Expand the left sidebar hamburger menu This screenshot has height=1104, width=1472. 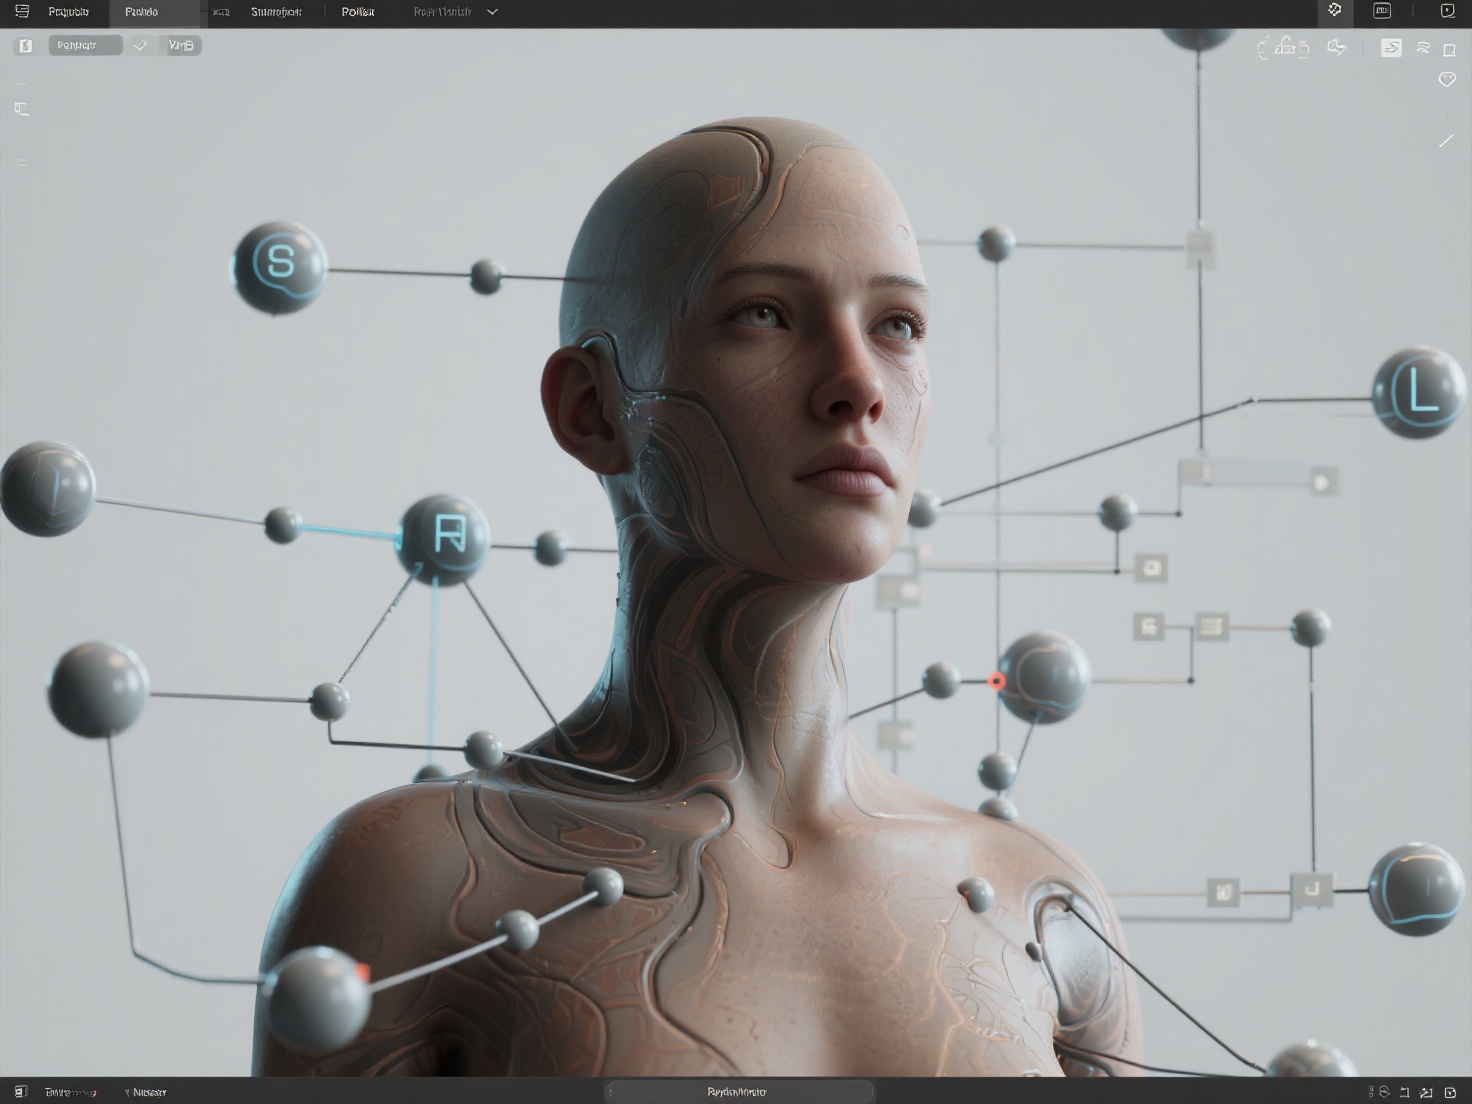coord(22,12)
